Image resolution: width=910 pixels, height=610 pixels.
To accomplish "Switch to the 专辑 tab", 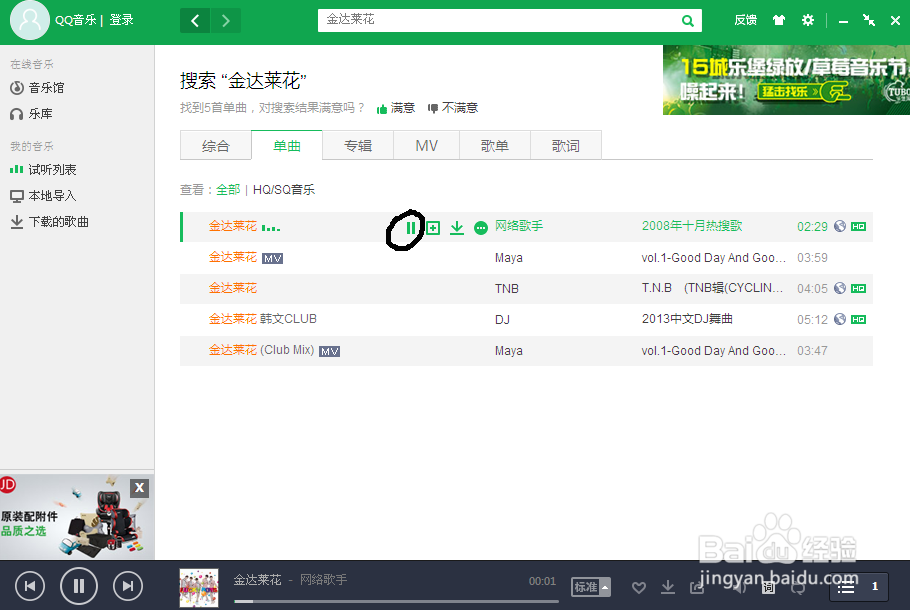I will click(357, 144).
